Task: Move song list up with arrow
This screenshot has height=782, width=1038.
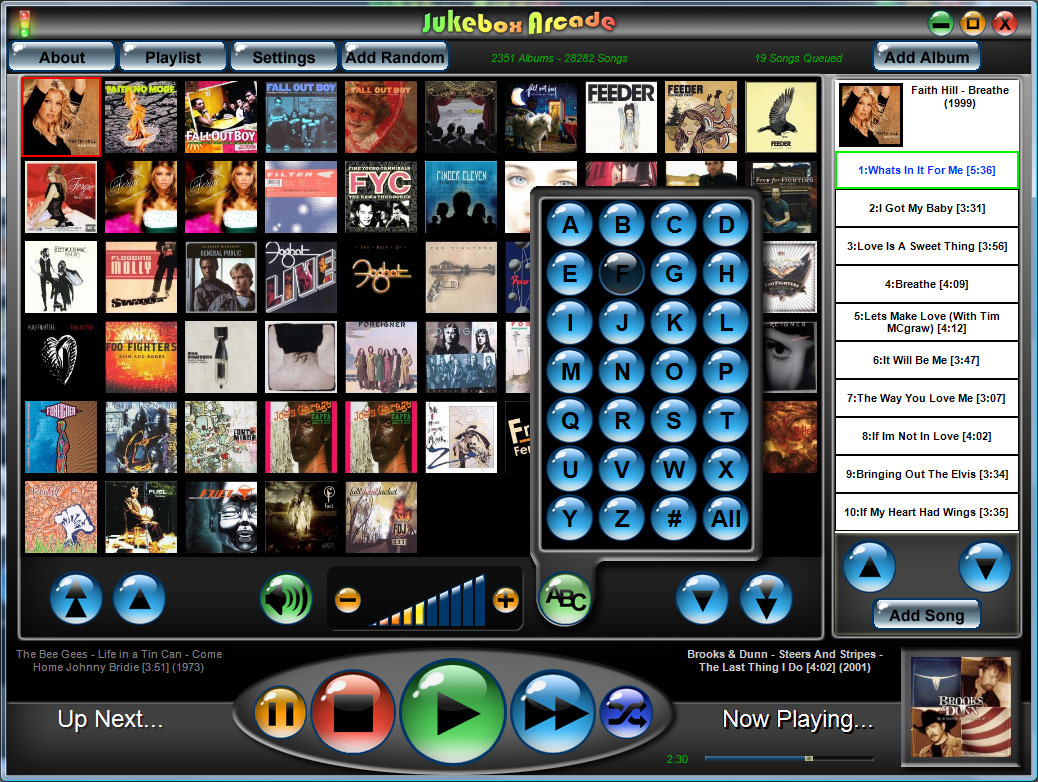Action: (x=869, y=567)
